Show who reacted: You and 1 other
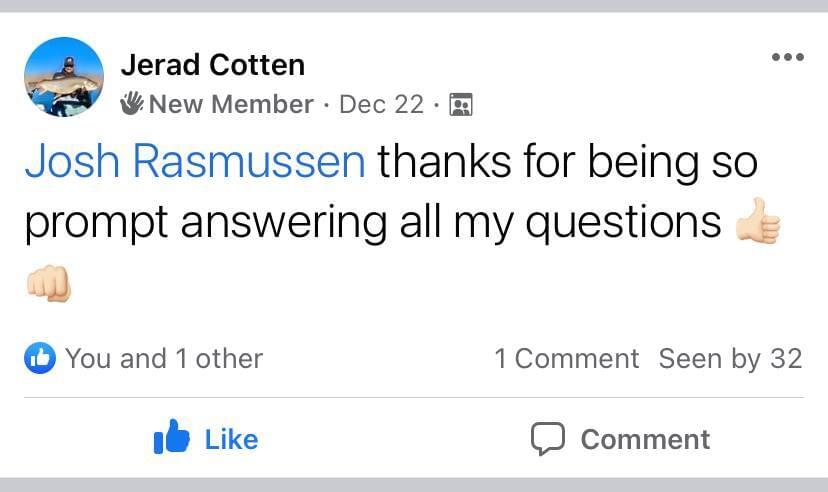Viewport: 828px width, 492px height. [164, 358]
